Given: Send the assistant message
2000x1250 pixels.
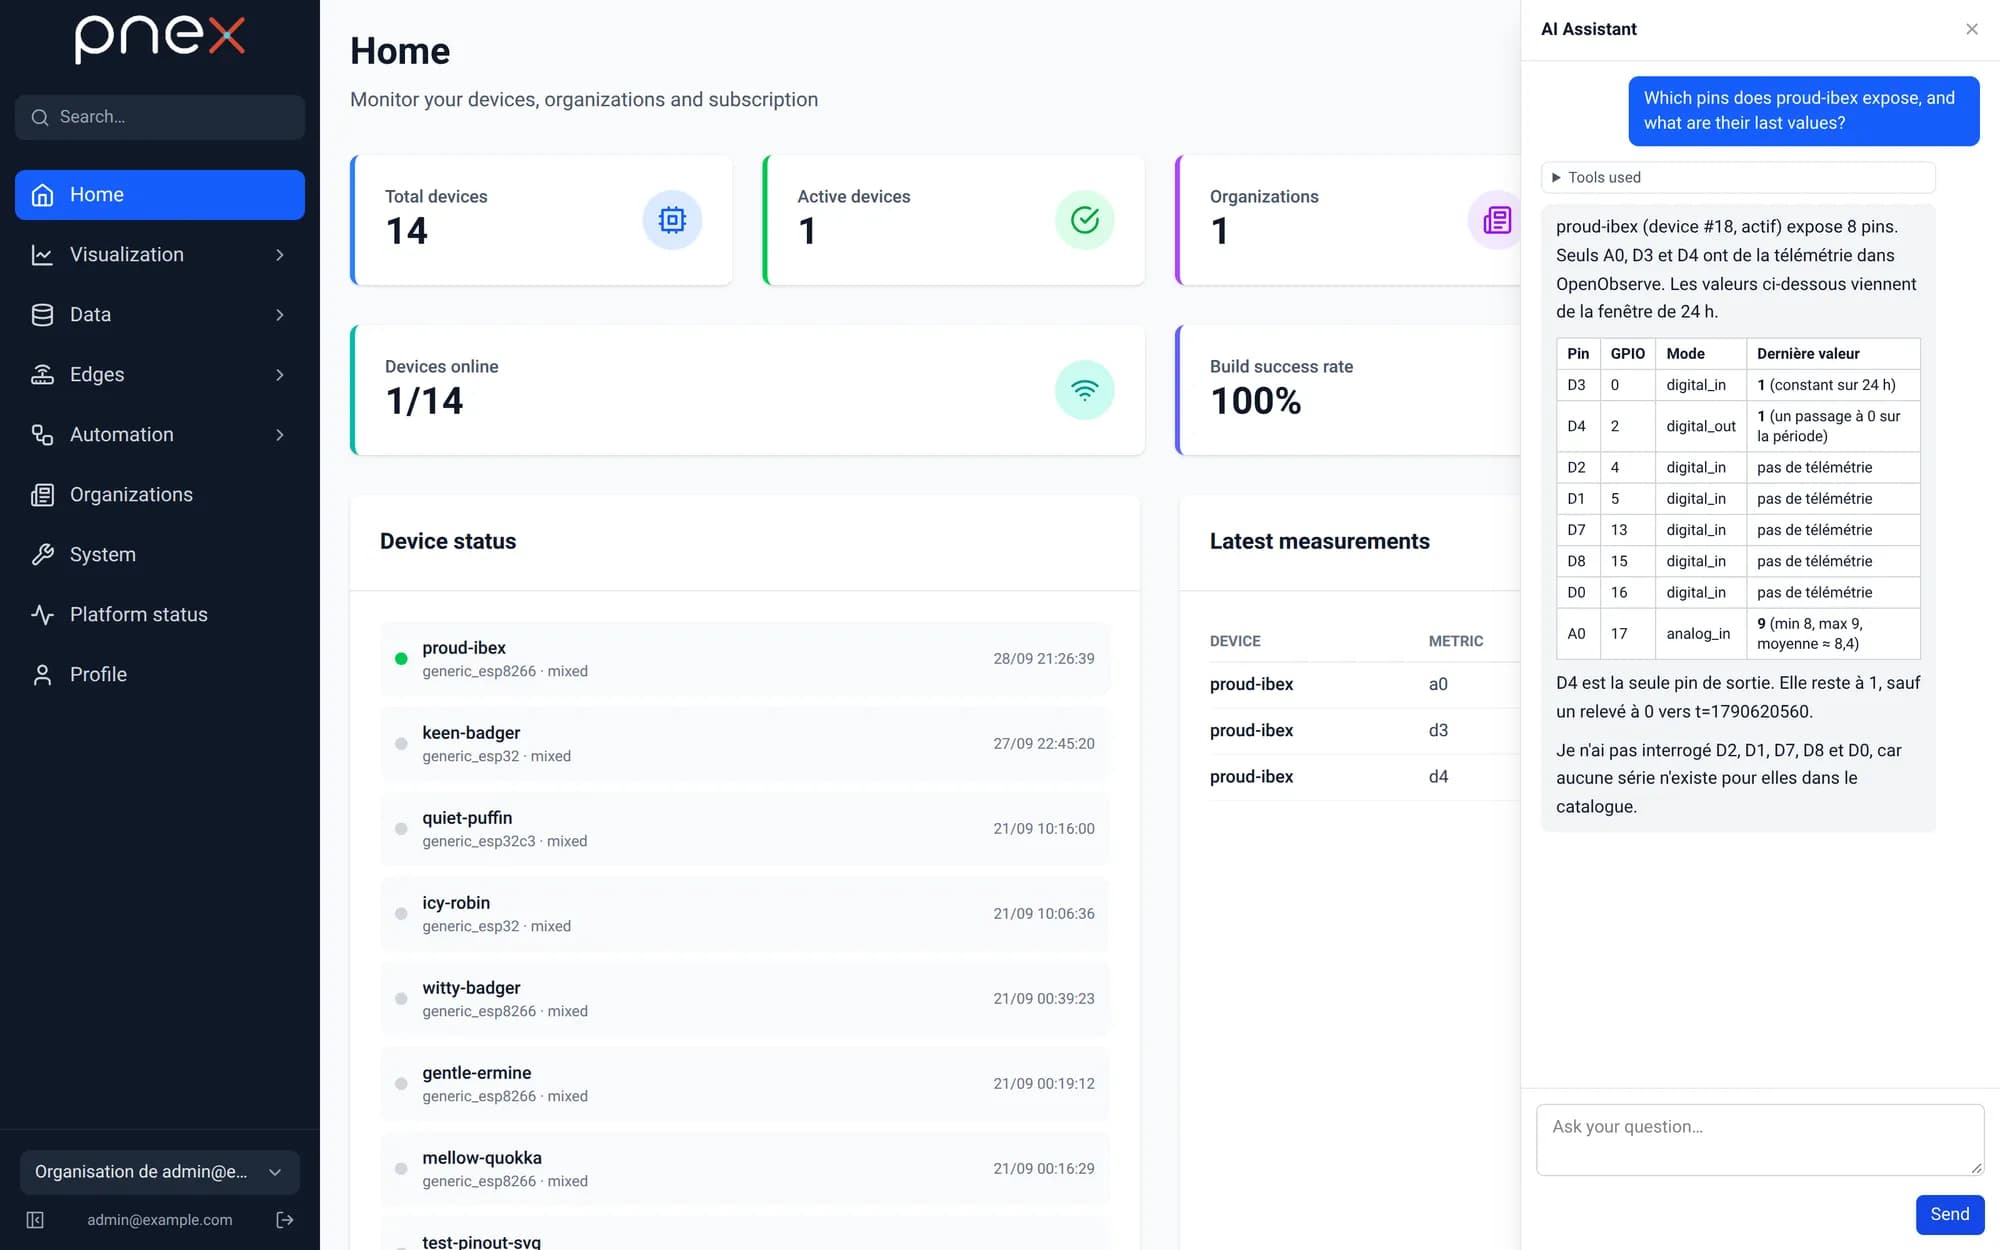Looking at the screenshot, I should [1950, 1214].
